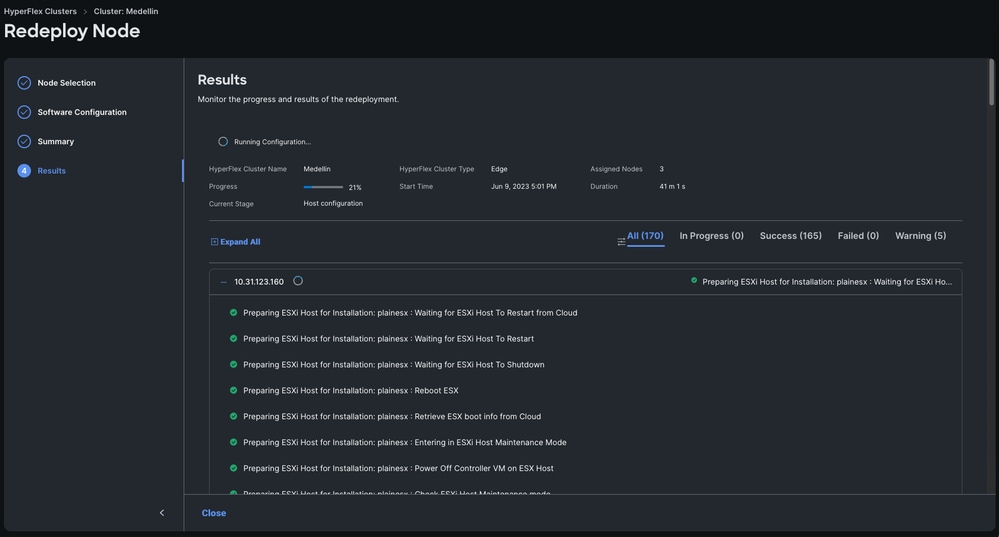Click the Host configuration stage value

(333, 203)
